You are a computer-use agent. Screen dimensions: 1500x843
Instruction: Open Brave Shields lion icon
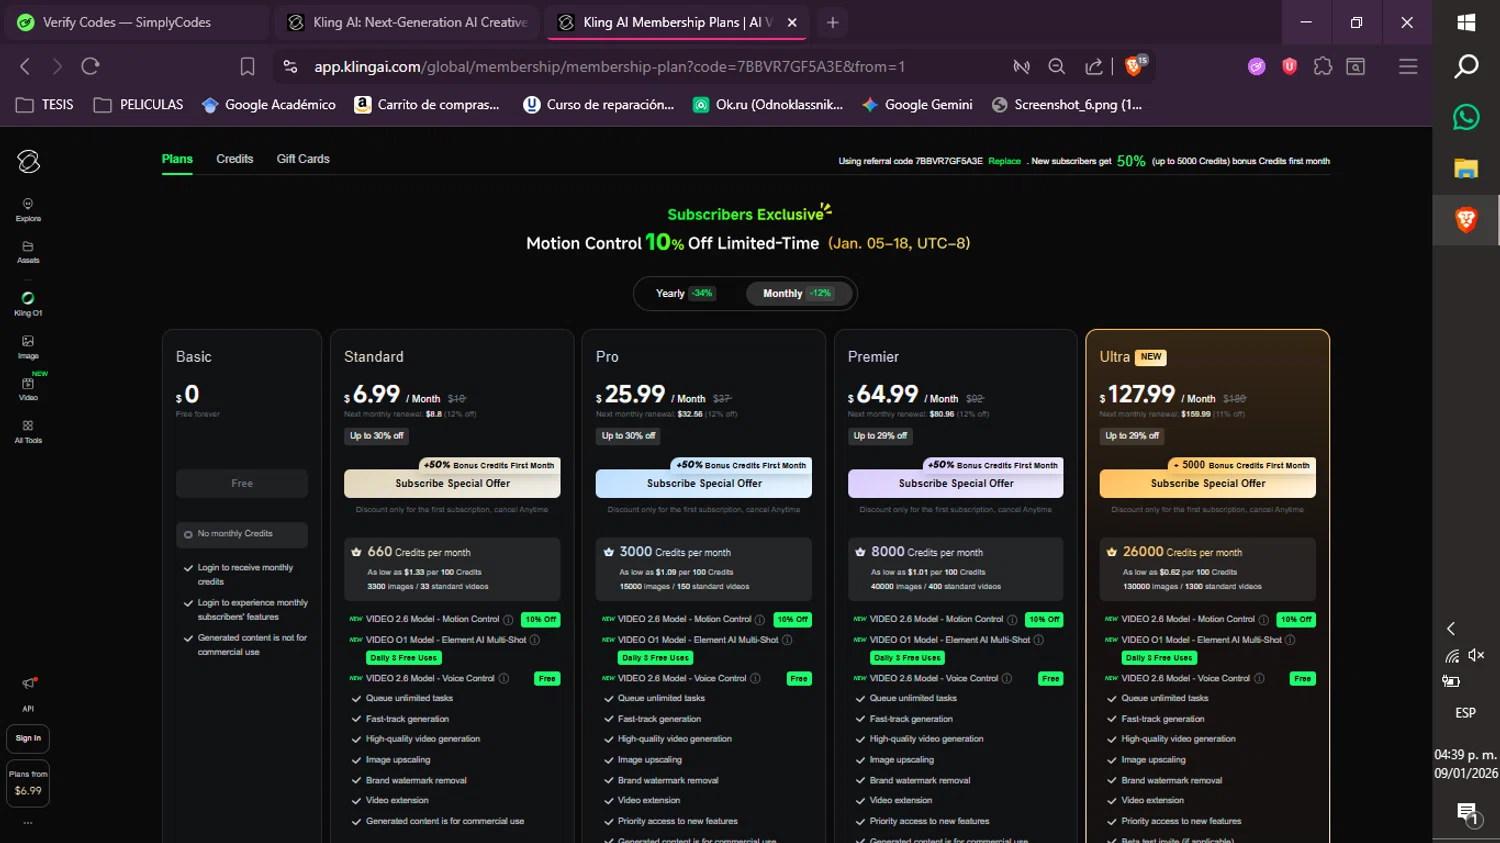tap(1134, 66)
